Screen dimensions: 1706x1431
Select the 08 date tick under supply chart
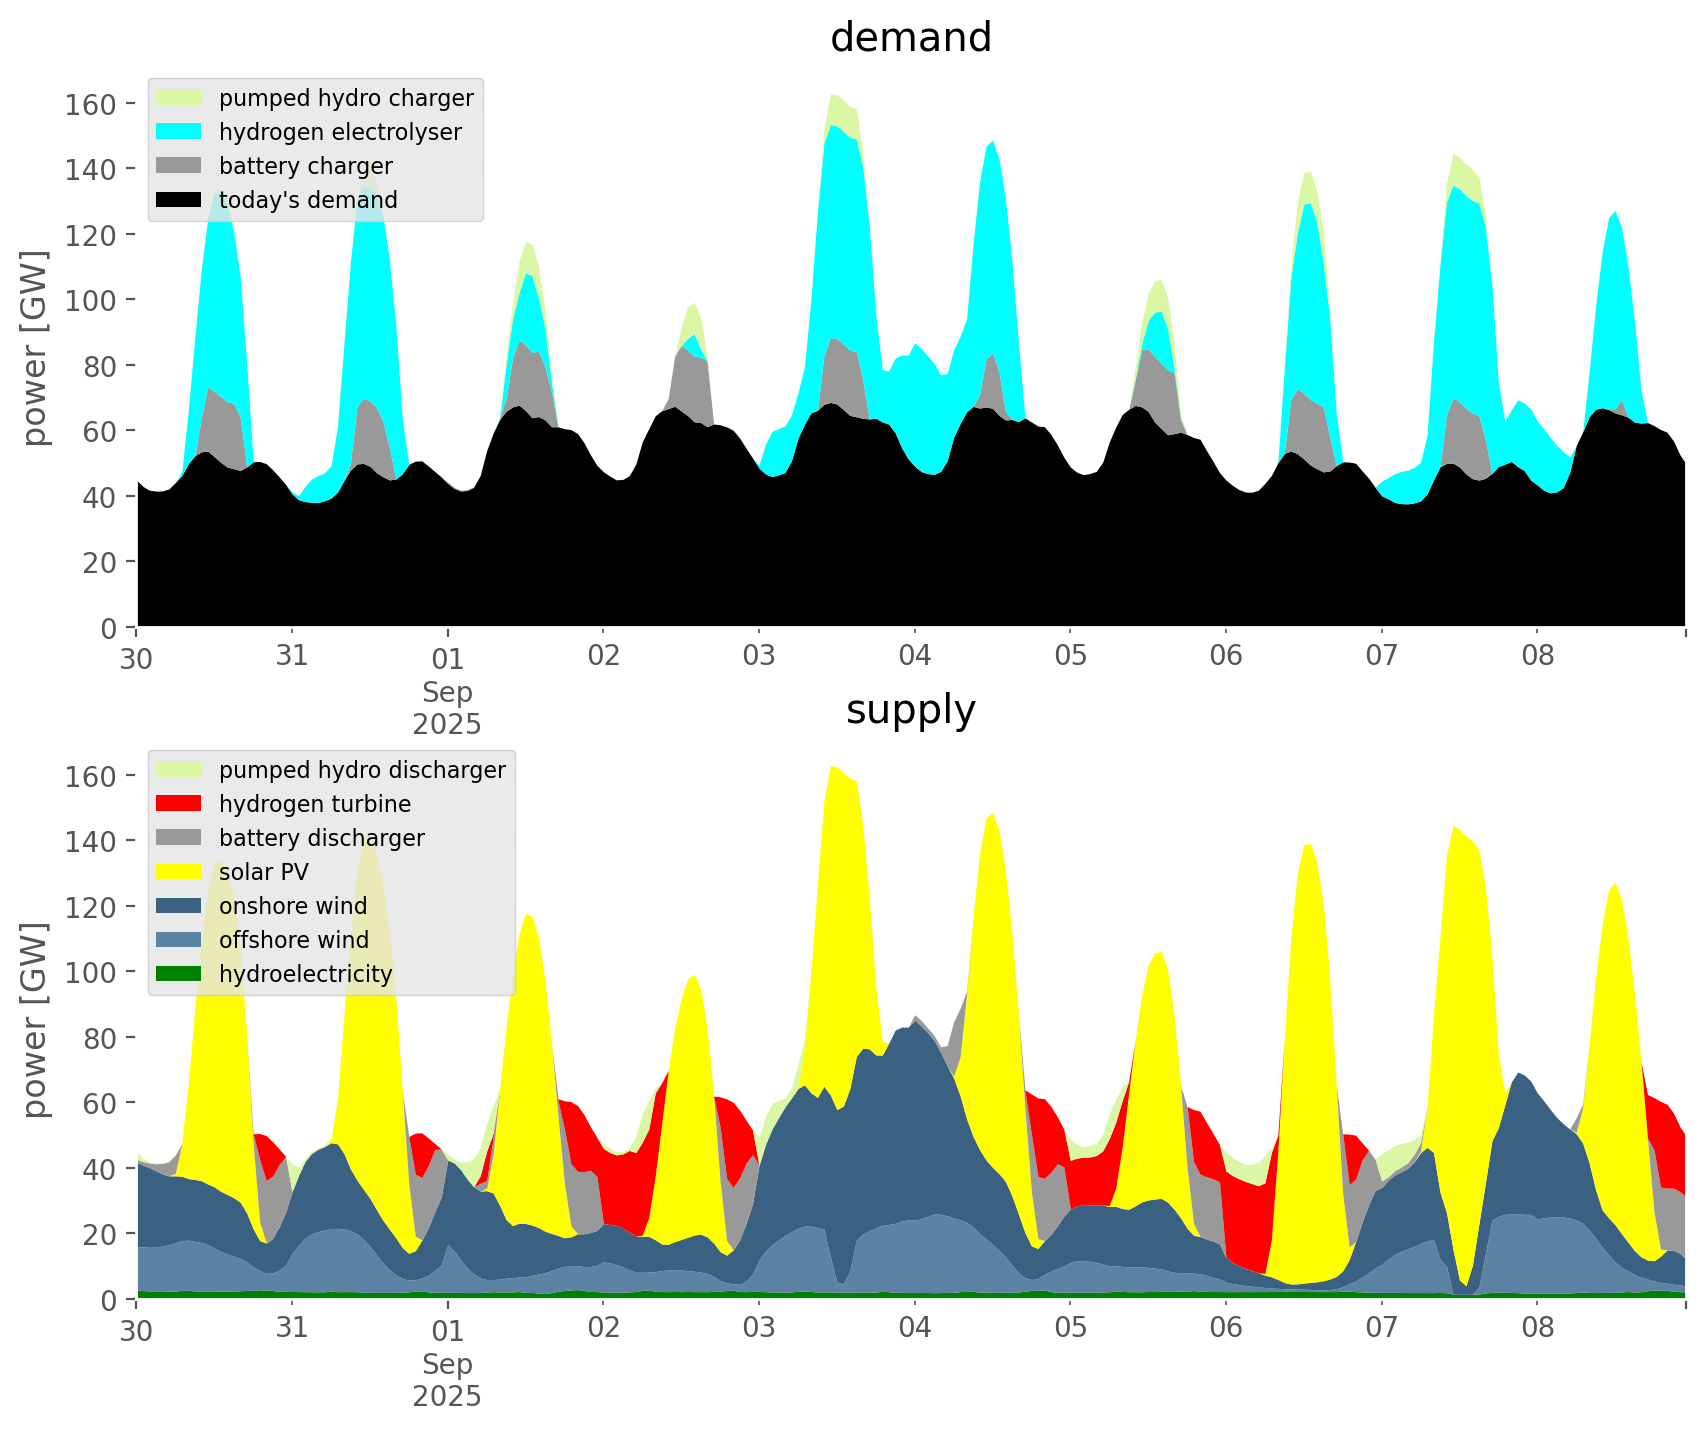(1537, 1329)
